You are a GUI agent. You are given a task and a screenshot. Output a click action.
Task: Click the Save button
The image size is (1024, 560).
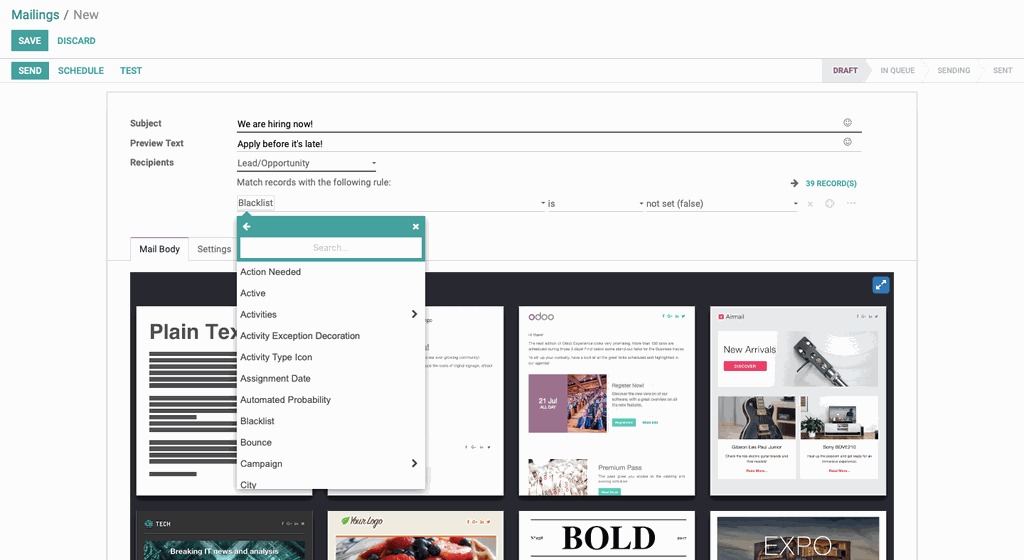tap(29, 40)
